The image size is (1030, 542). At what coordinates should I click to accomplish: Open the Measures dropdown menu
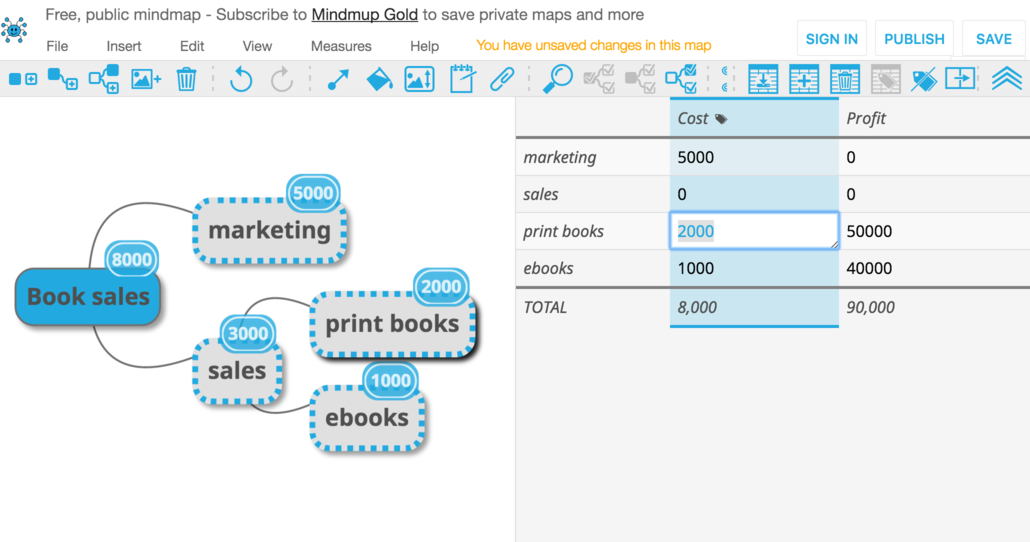(341, 46)
